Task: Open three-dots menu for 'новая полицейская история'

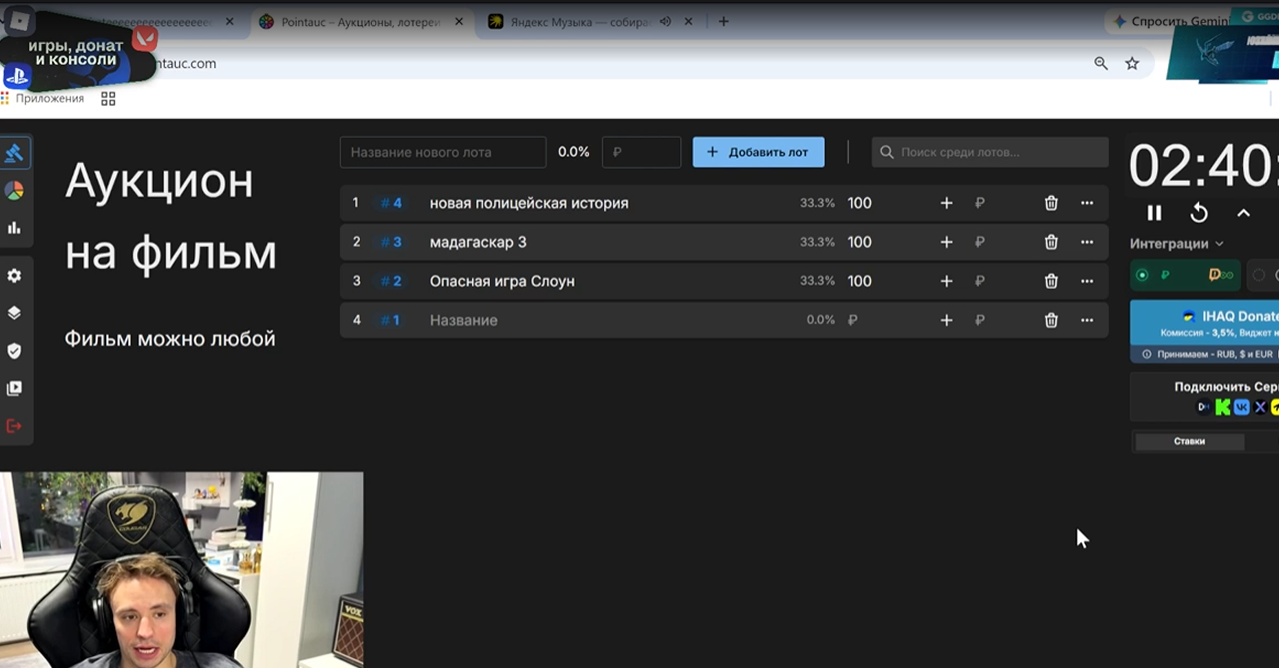Action: point(1087,203)
